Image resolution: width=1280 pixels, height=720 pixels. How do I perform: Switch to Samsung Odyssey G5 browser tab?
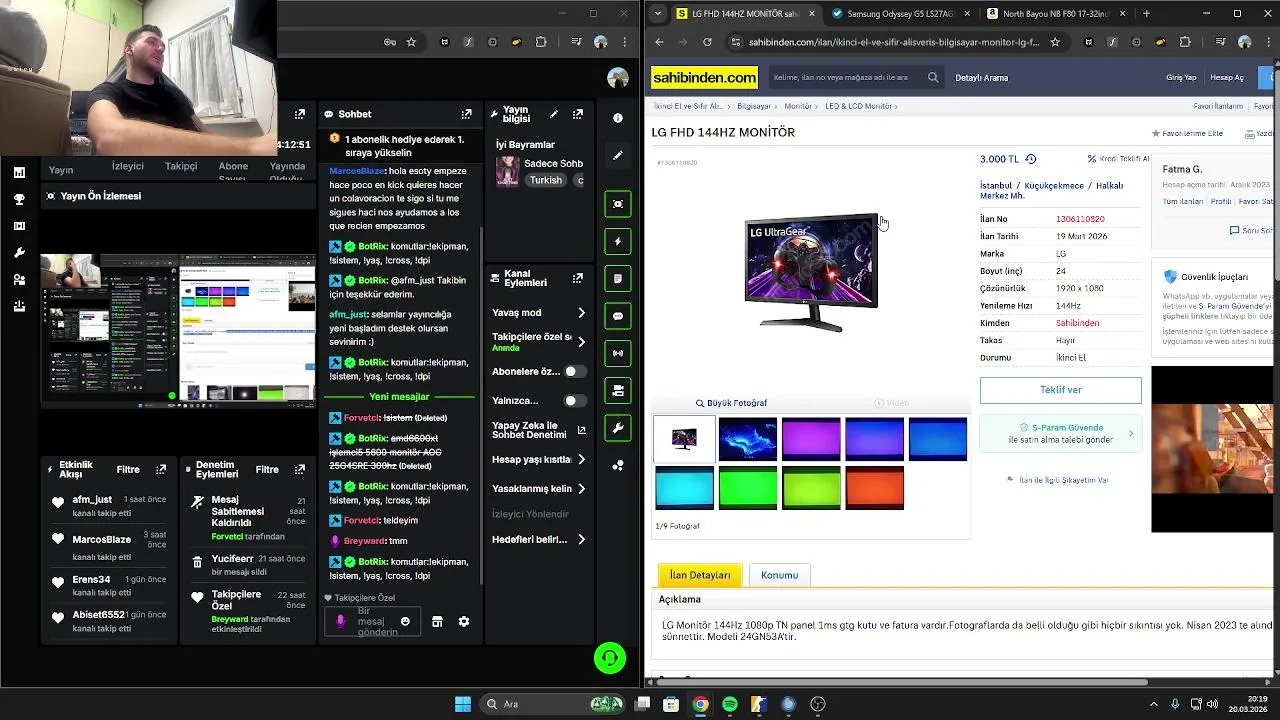click(x=898, y=14)
